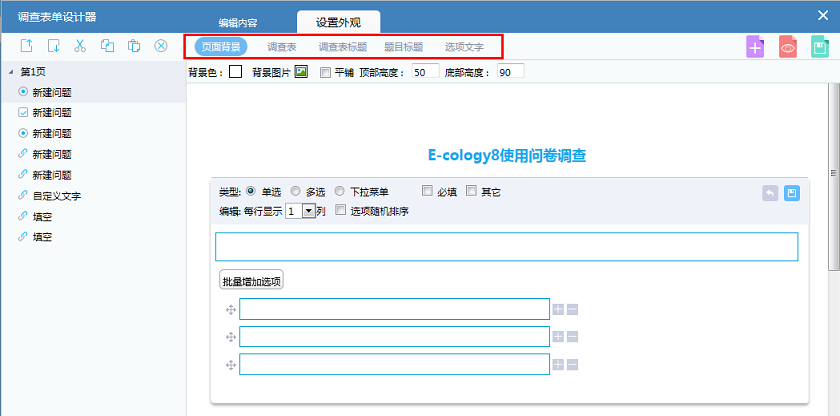
Task: Click the scissors cut icon
Action: [80, 46]
